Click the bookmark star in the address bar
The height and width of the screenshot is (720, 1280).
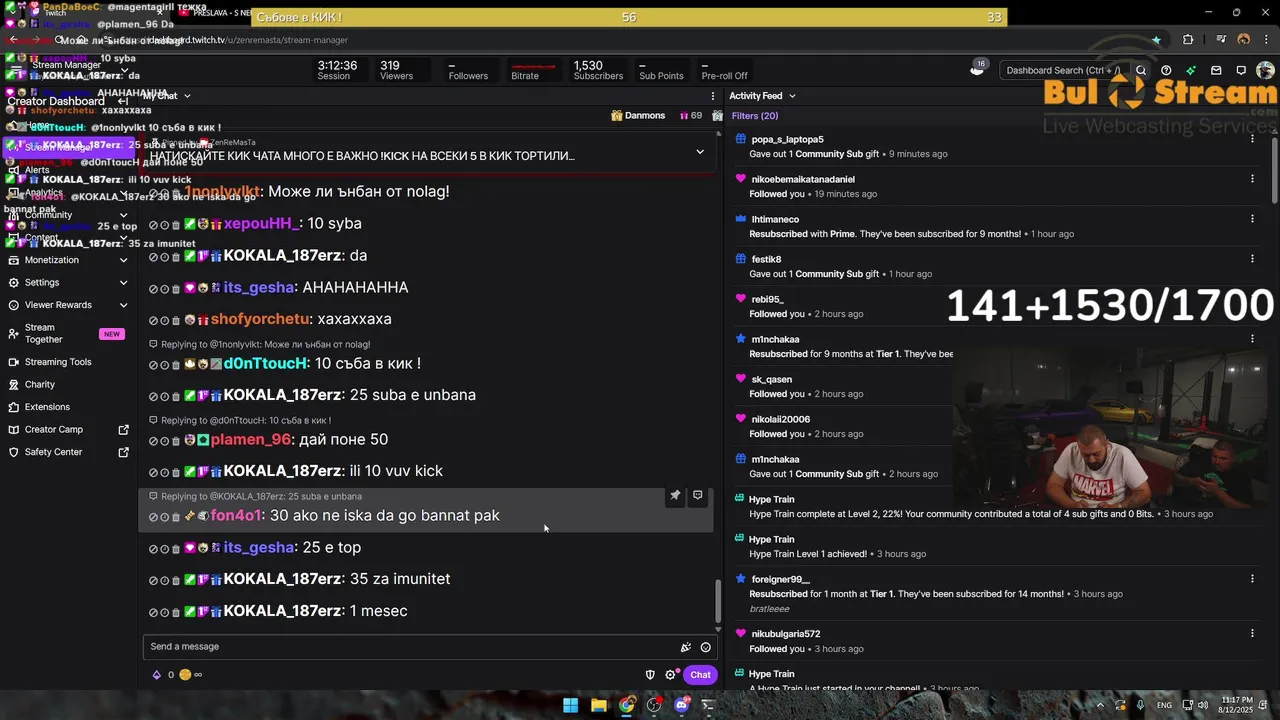(x=1157, y=40)
